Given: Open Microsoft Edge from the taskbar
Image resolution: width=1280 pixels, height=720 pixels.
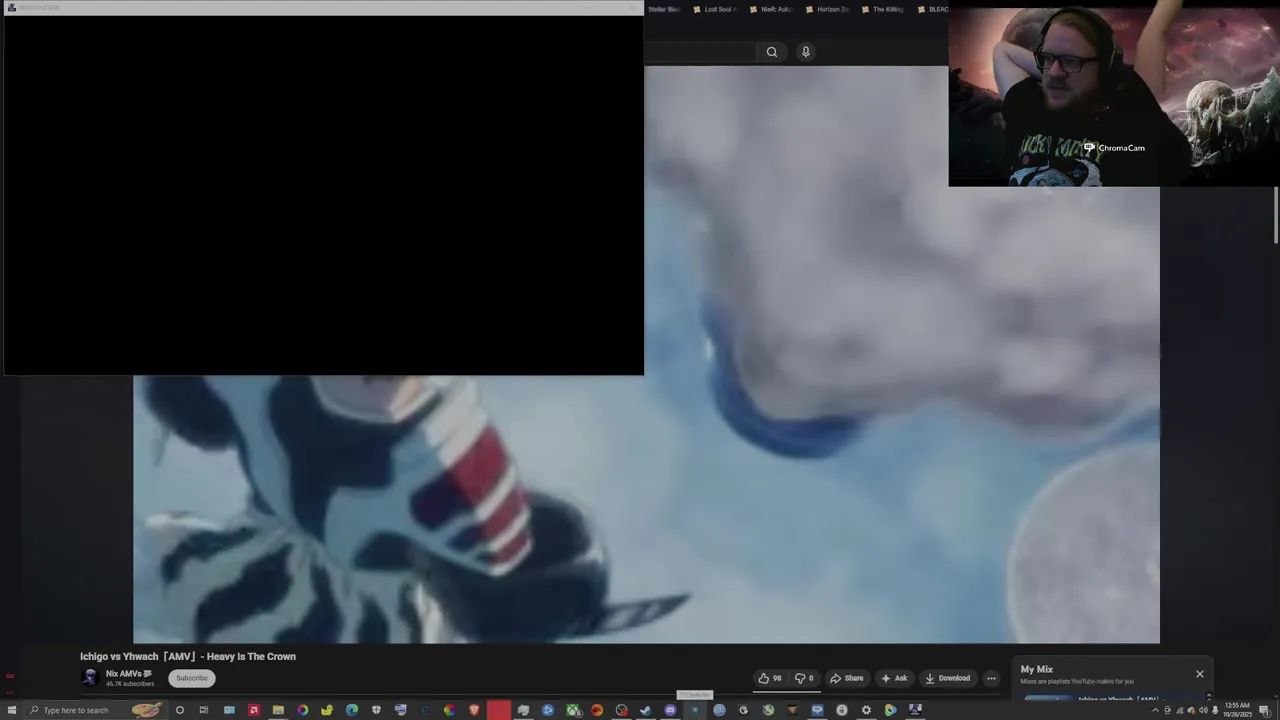Looking at the screenshot, I should coord(352,710).
